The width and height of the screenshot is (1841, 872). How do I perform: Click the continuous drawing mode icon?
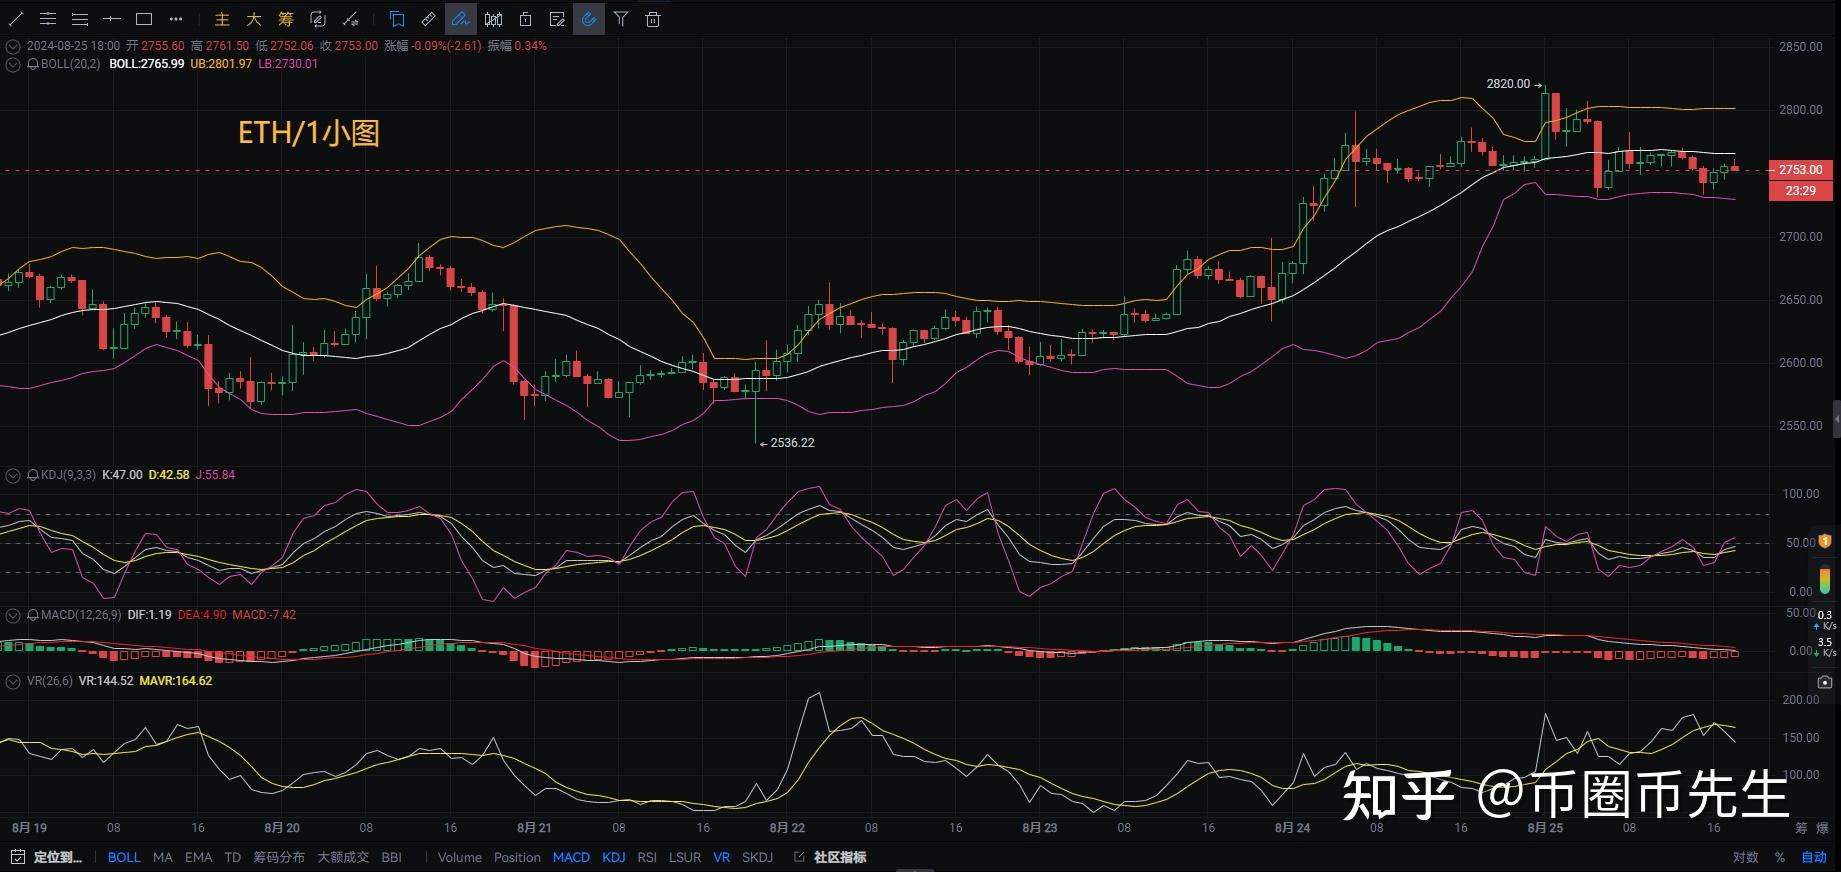click(x=318, y=19)
